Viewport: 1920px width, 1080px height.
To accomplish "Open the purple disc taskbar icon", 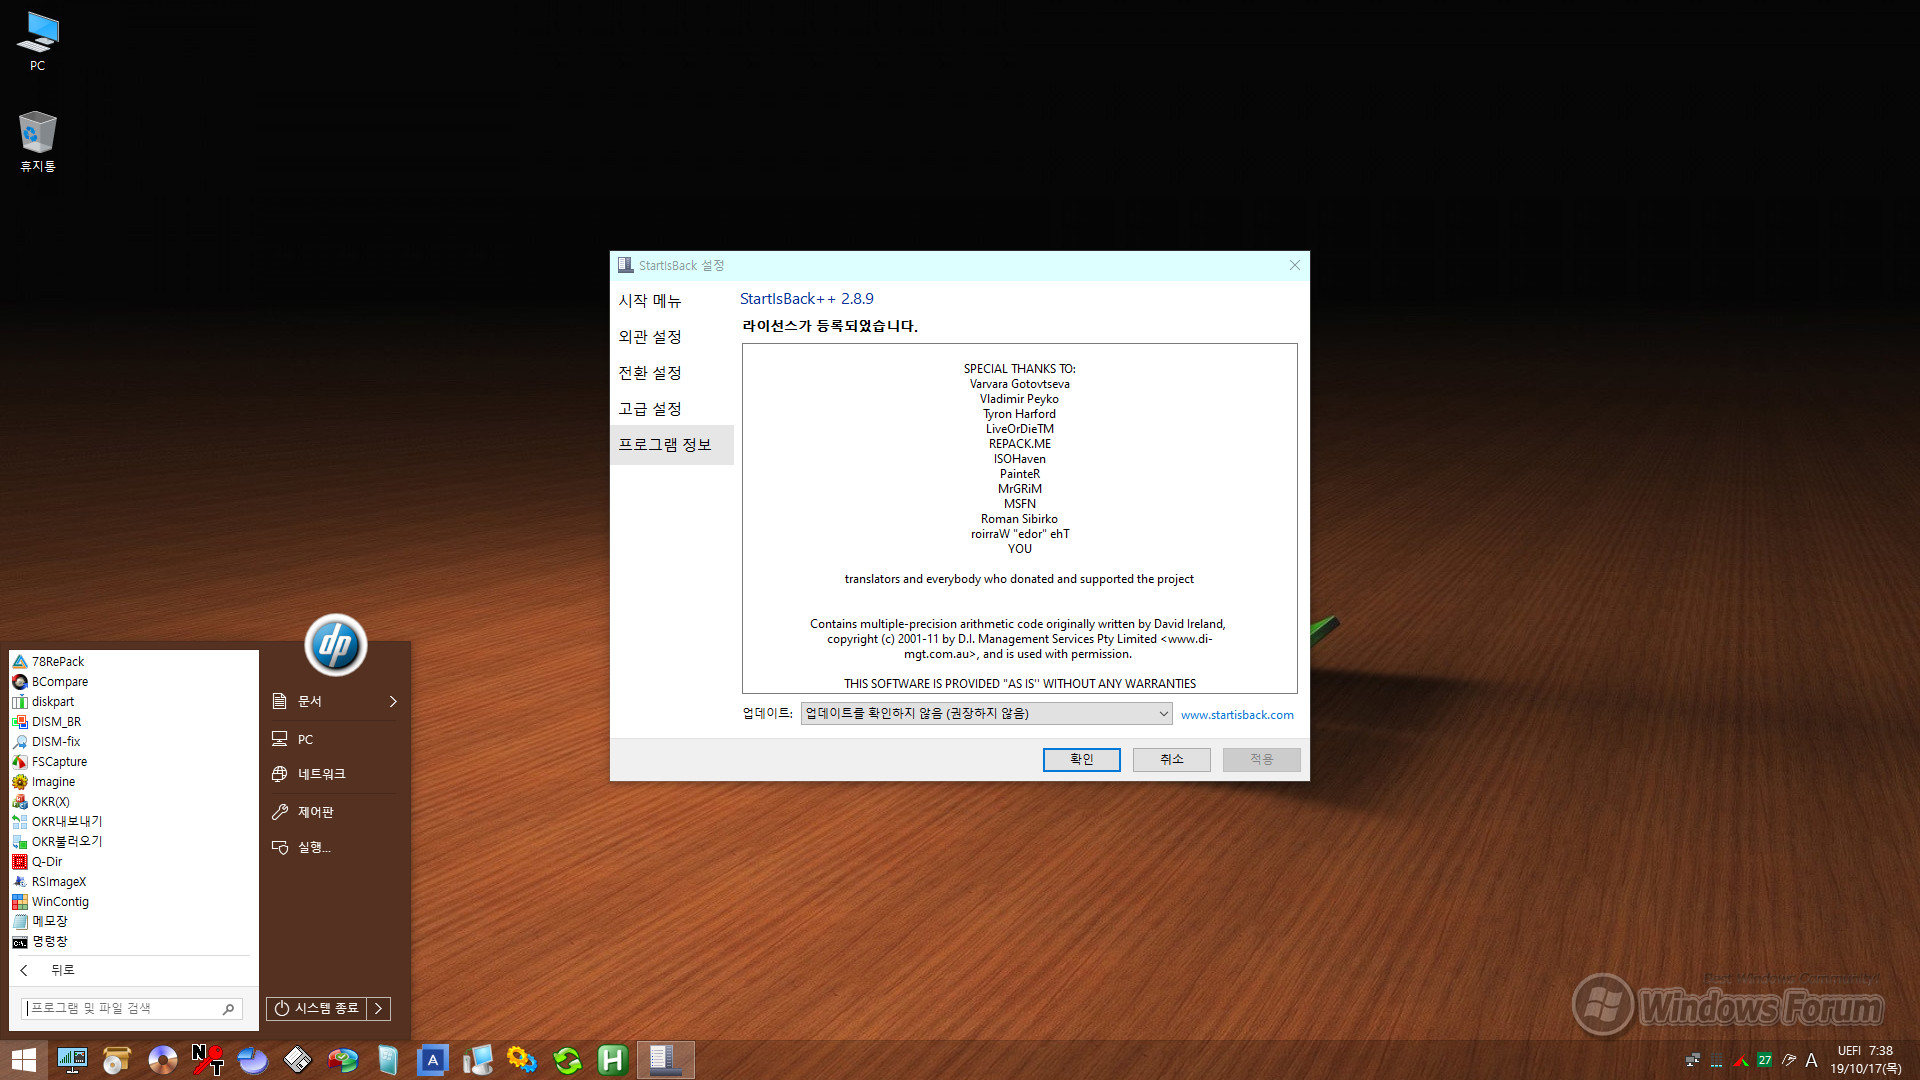I will point(162,1060).
